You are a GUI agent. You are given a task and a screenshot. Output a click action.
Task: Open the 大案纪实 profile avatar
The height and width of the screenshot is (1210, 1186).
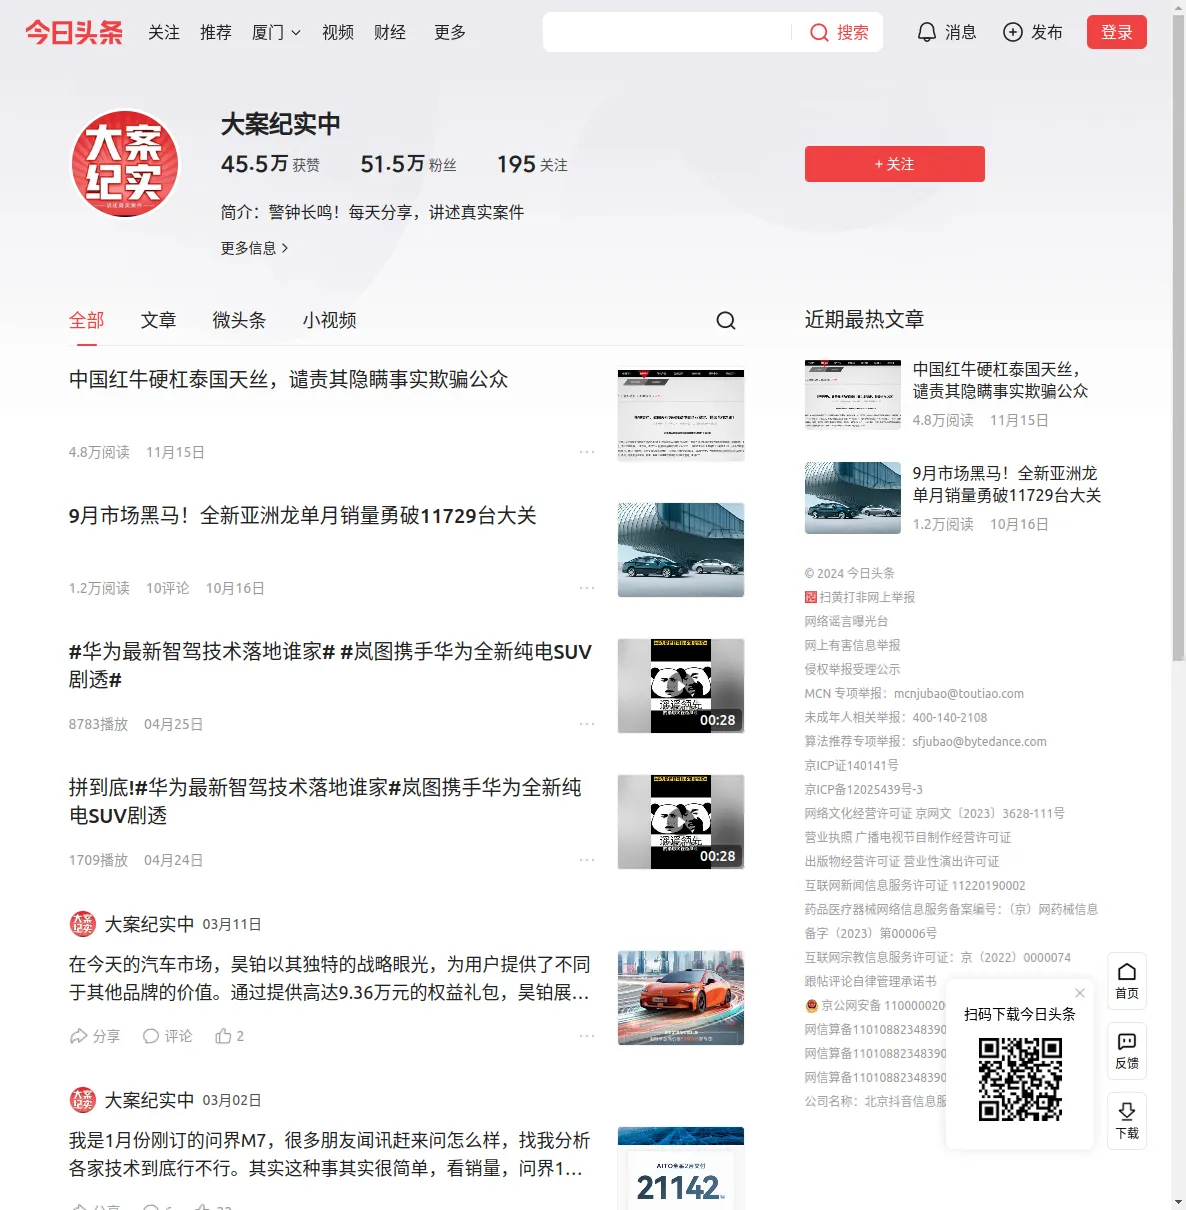point(125,164)
